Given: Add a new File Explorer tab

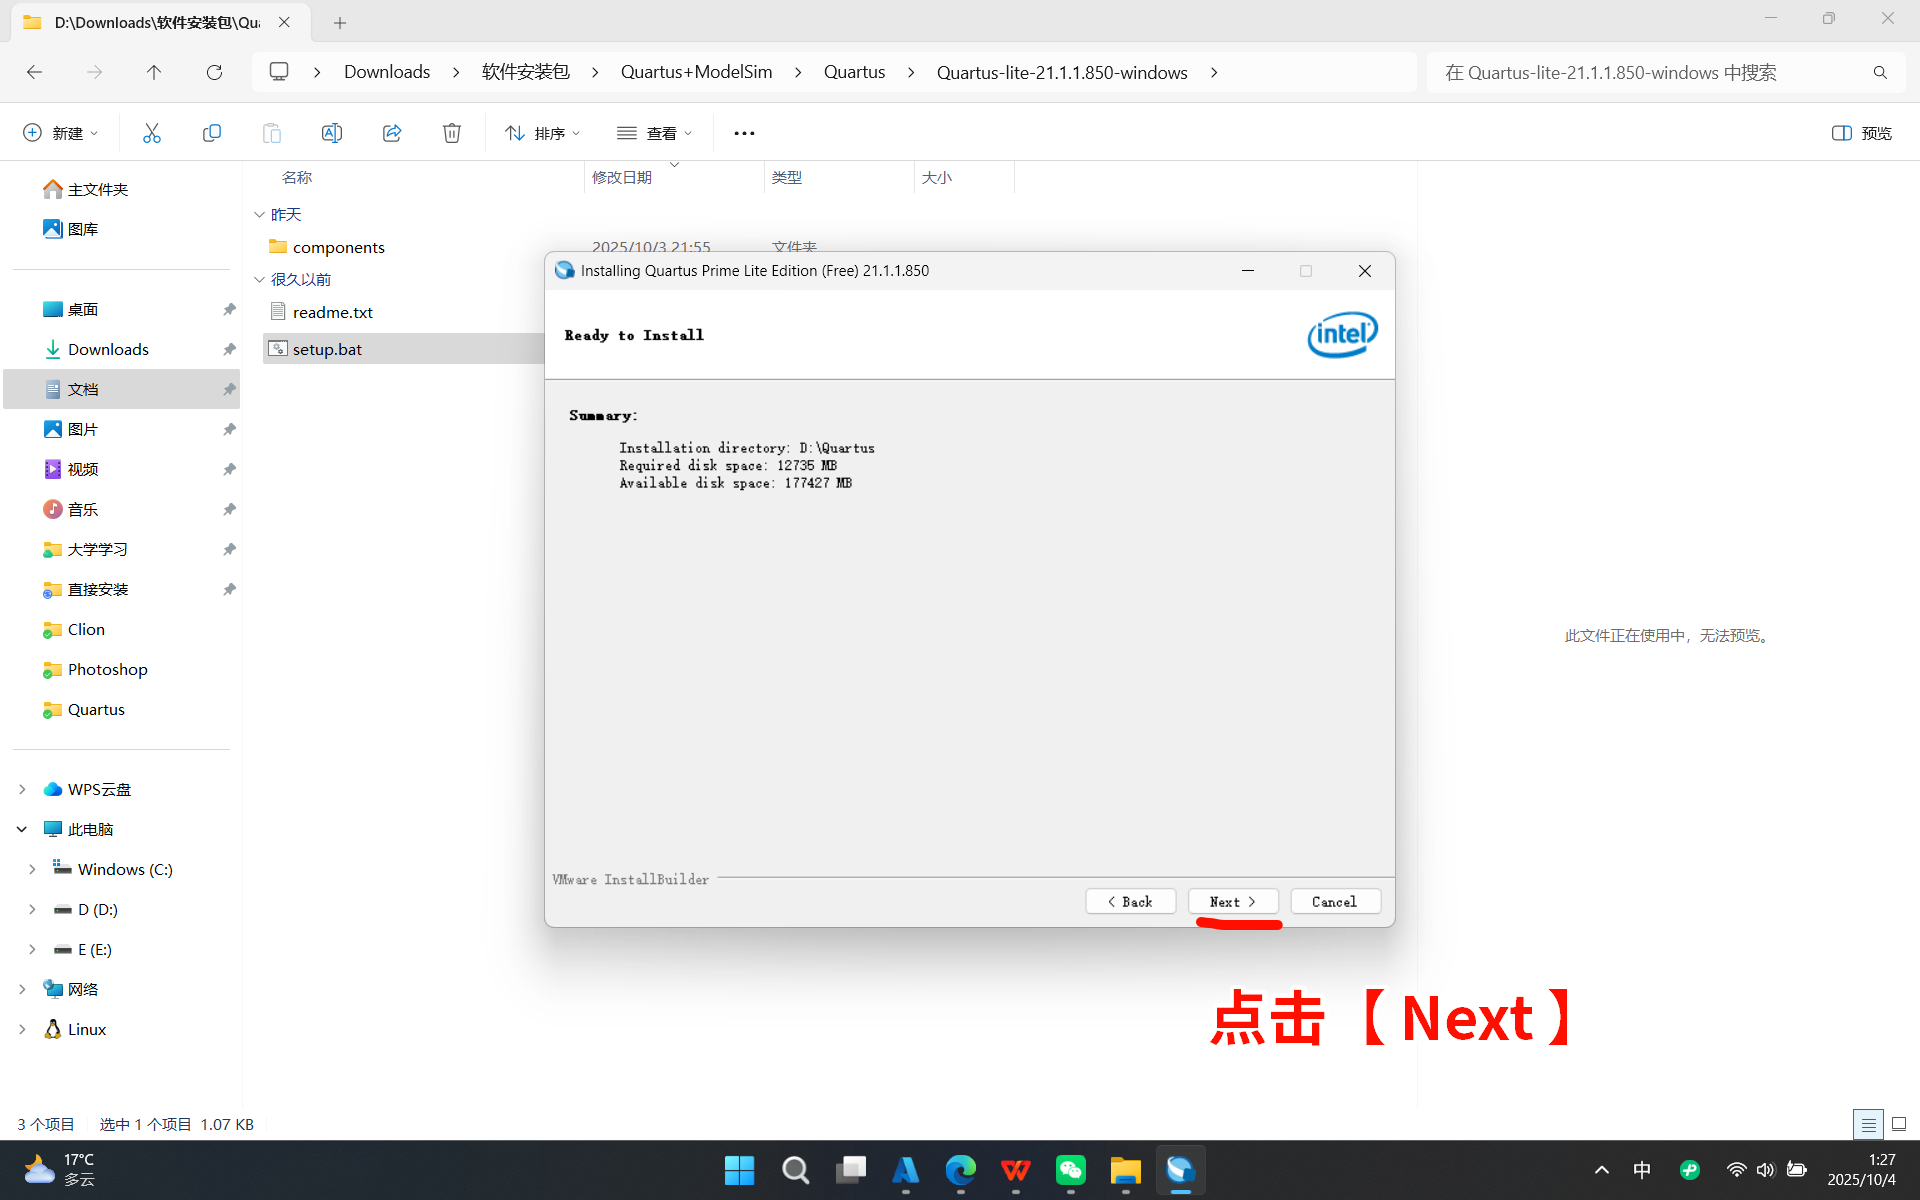Looking at the screenshot, I should pos(340,22).
